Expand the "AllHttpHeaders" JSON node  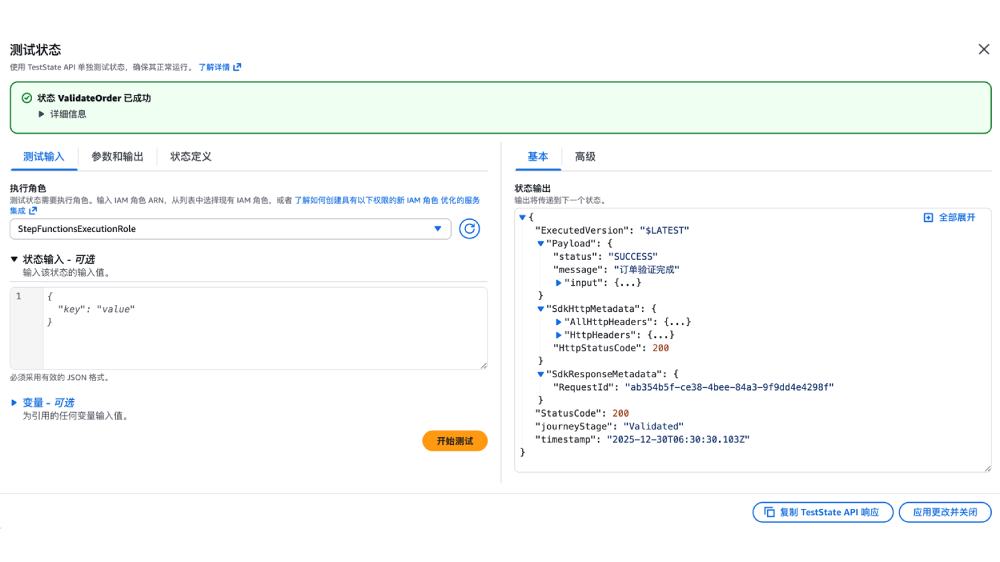559,322
